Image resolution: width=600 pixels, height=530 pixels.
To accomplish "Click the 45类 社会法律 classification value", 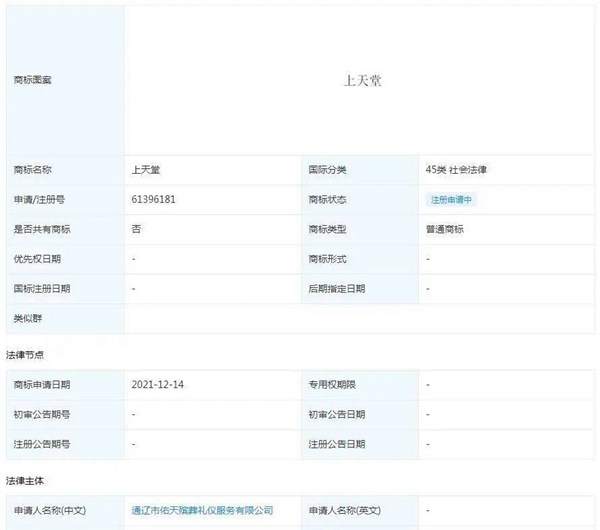I will pos(456,170).
